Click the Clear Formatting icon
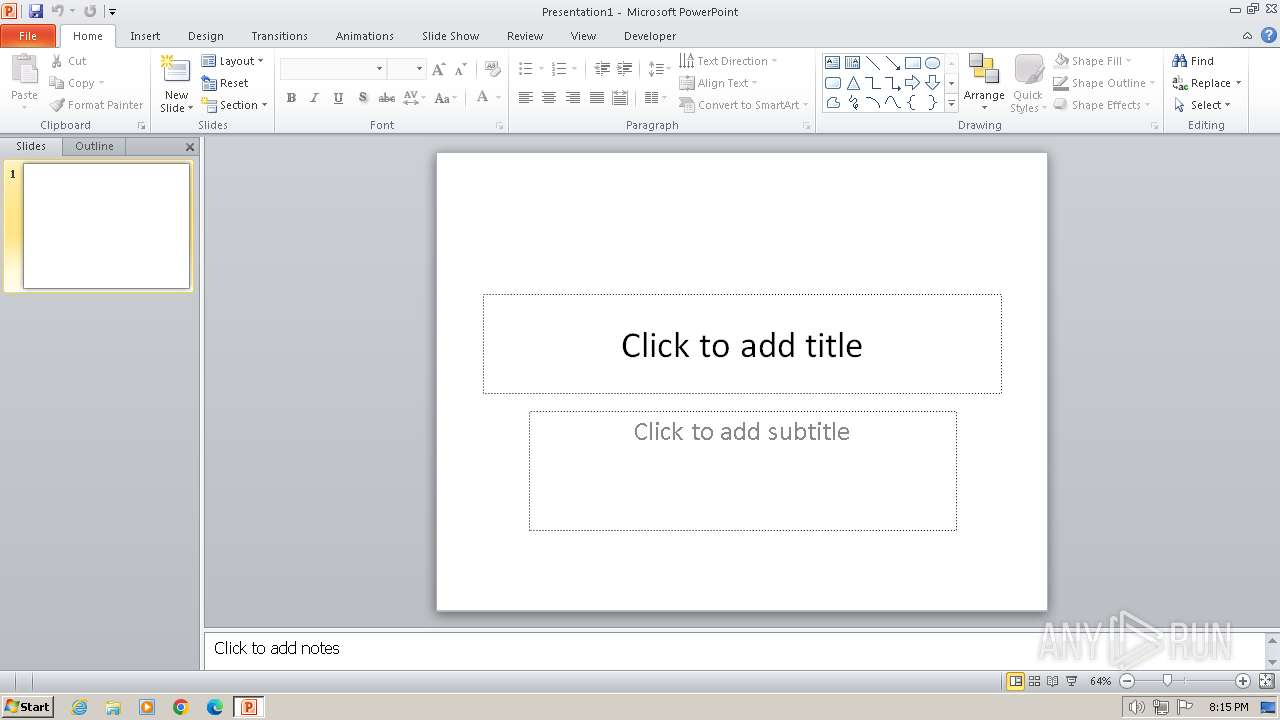 (491, 69)
